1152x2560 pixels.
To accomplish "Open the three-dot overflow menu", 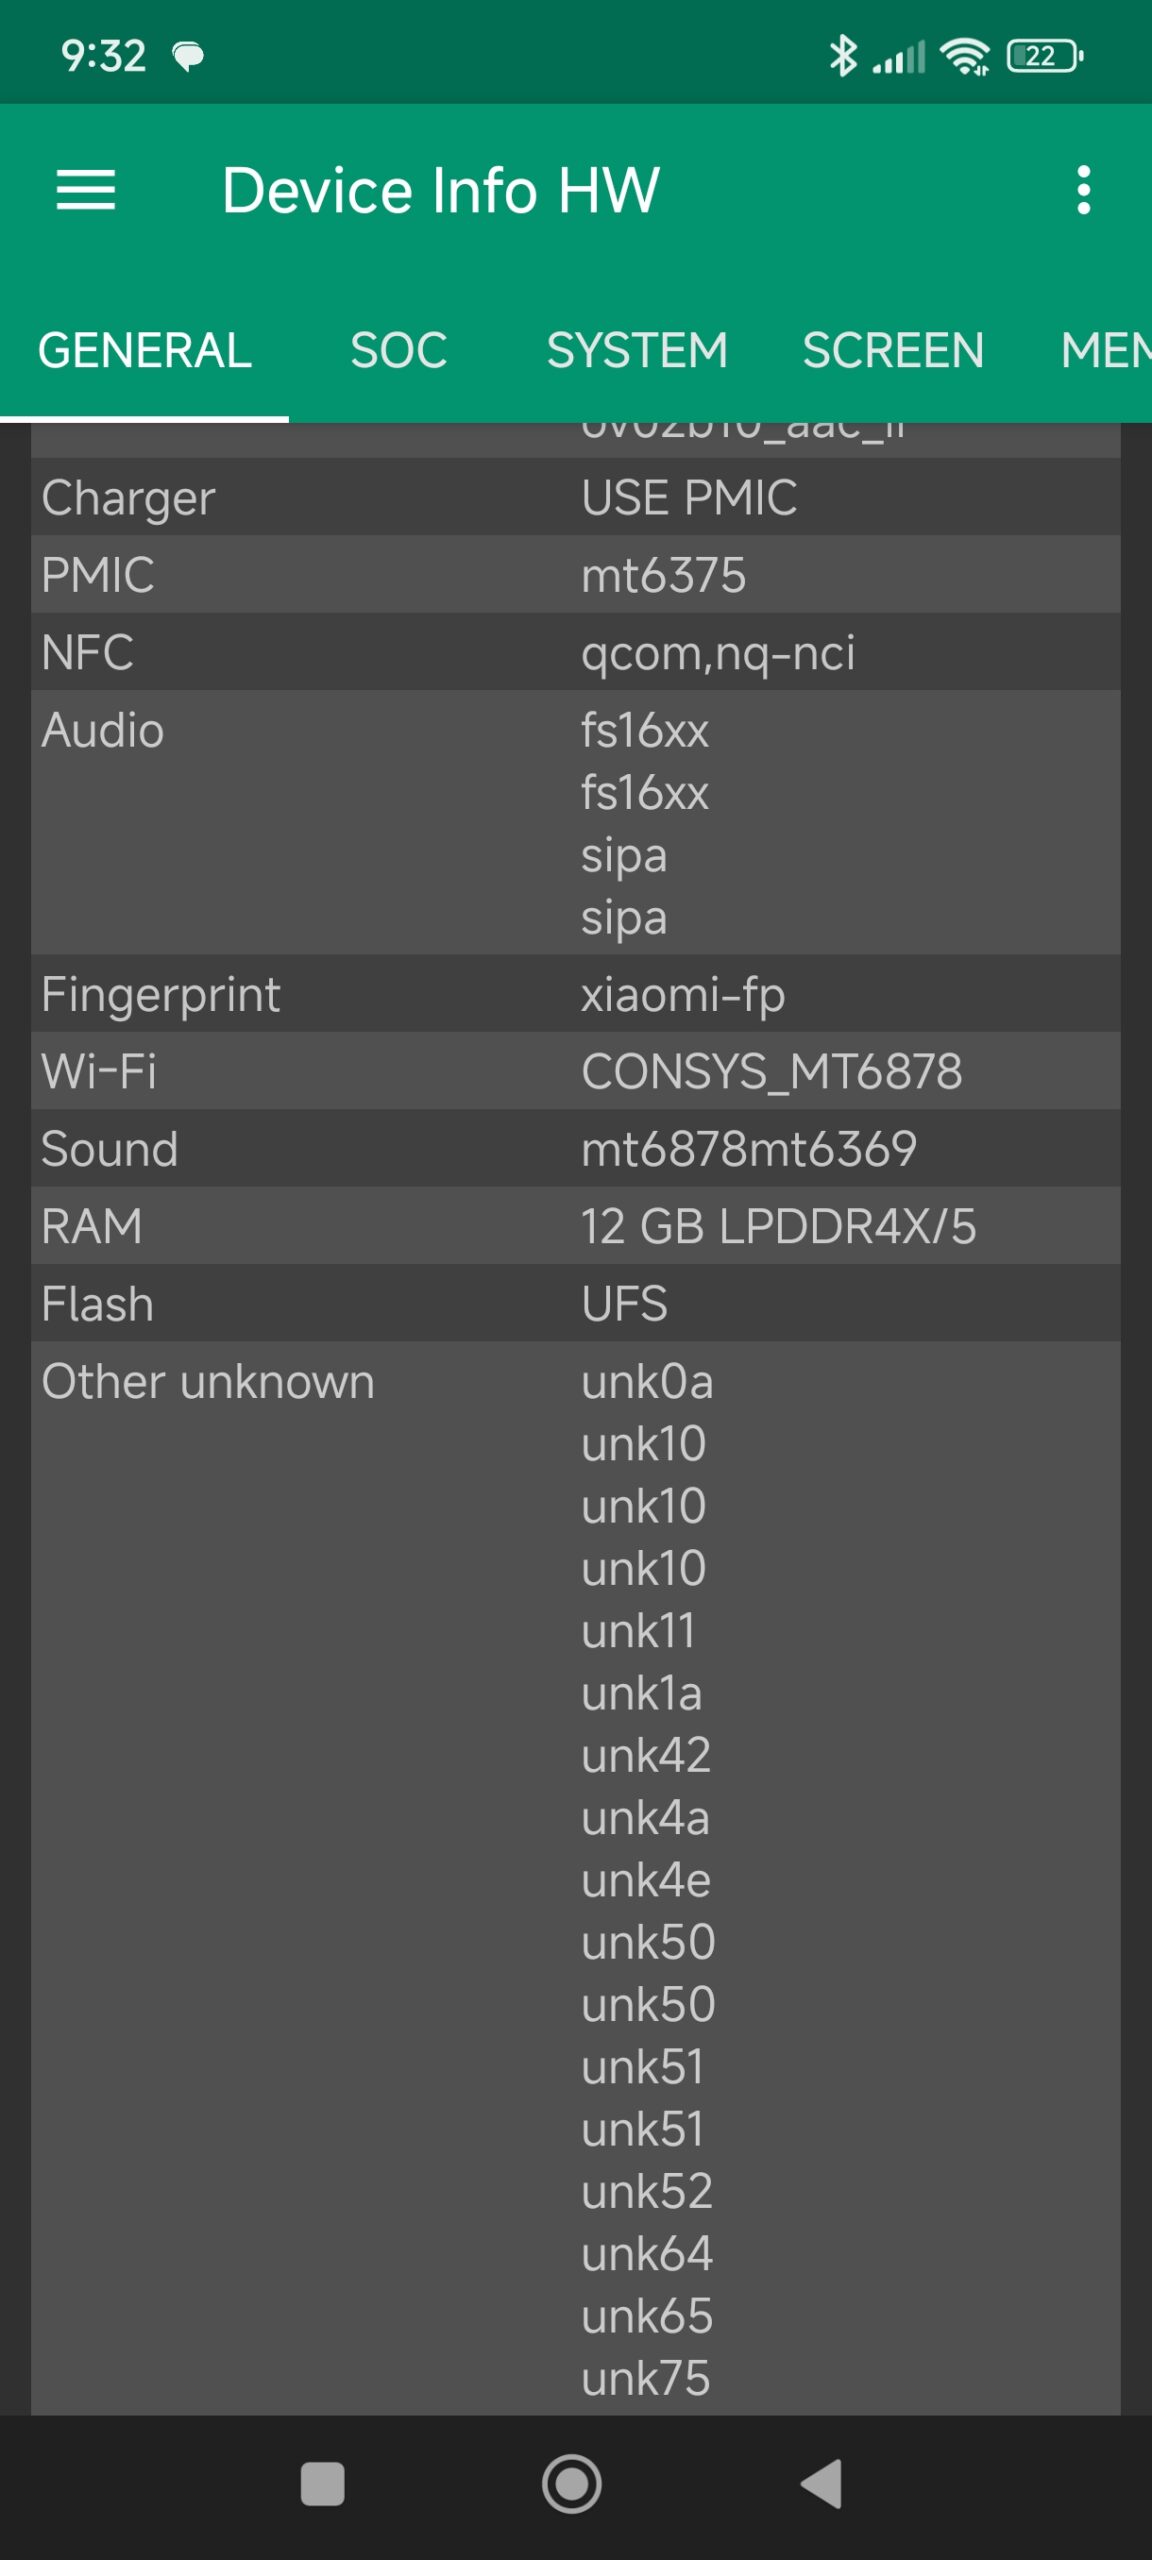I will pyautogui.click(x=1083, y=190).
